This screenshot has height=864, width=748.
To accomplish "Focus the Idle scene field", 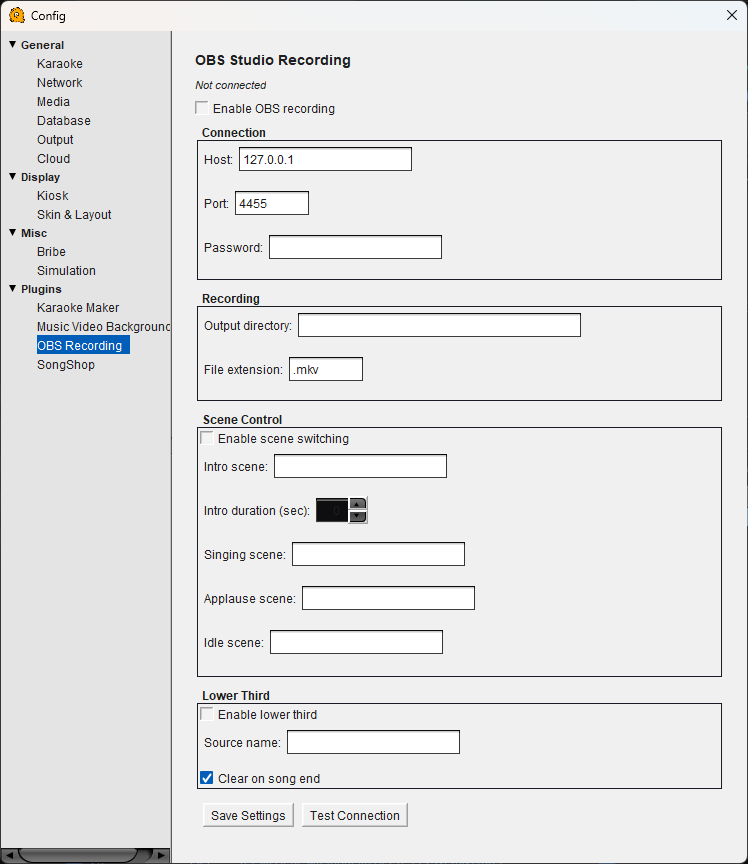I will point(356,642).
